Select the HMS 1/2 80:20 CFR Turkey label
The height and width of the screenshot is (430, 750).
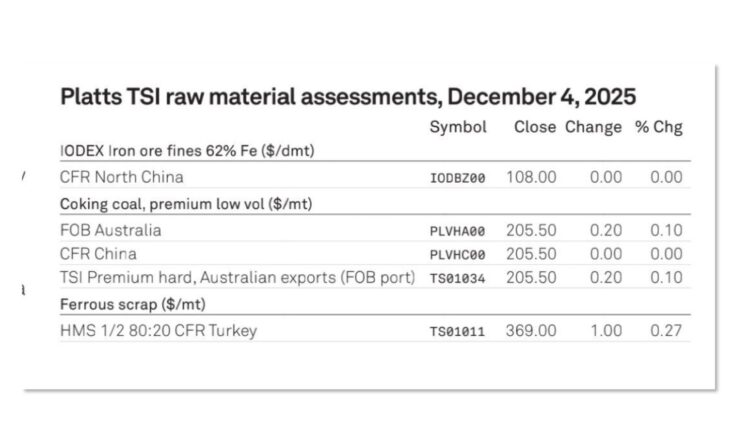(x=159, y=330)
